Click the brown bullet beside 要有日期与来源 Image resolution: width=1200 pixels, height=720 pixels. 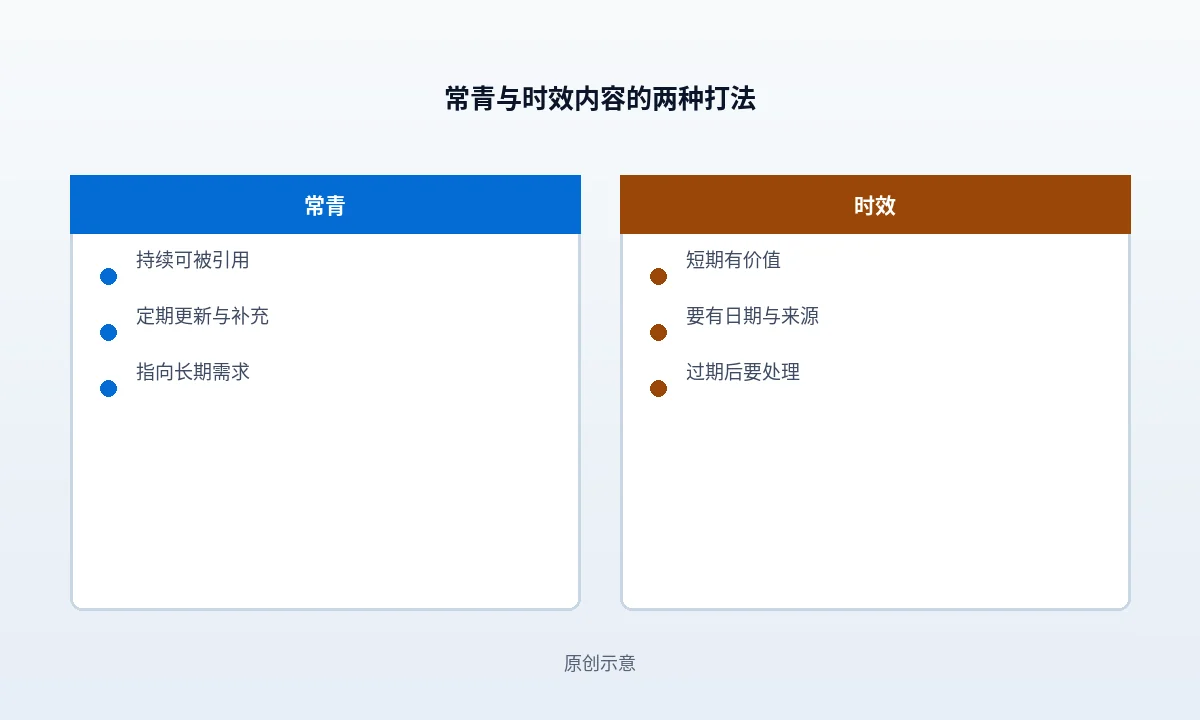click(658, 333)
